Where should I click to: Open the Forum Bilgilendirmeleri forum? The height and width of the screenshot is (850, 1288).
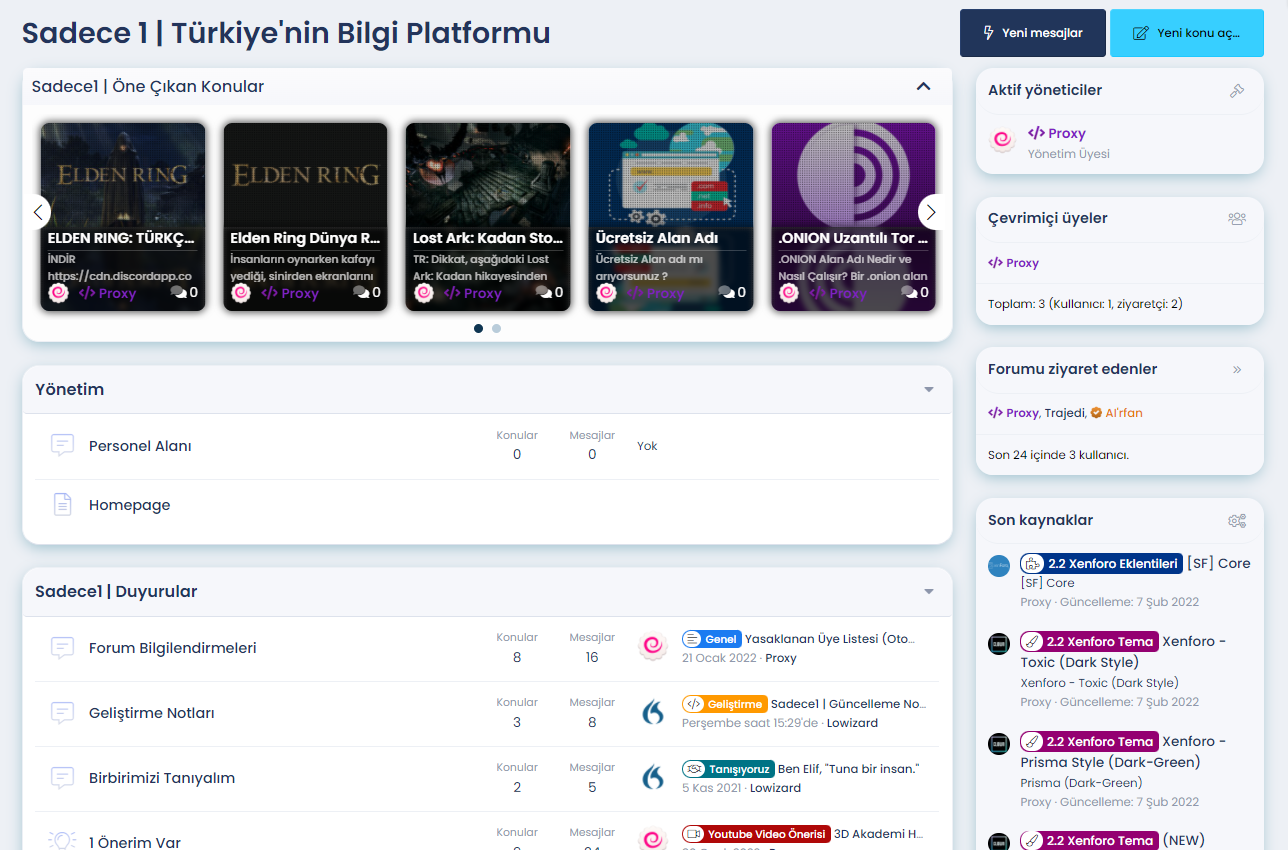(173, 648)
